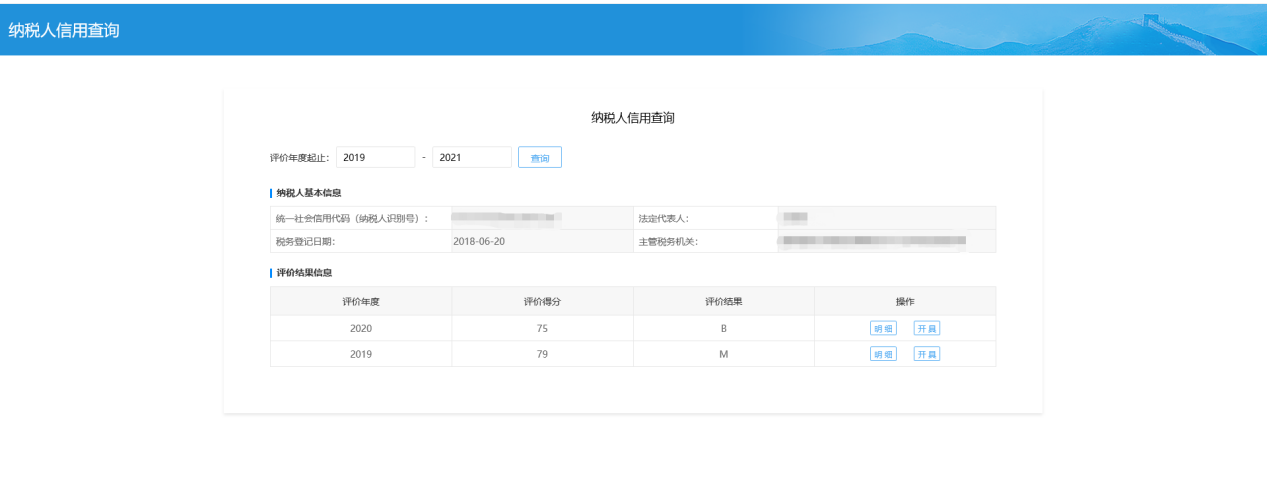The width and height of the screenshot is (1267, 489).
Task: Focus the end year field showing 2021
Action: click(472, 158)
